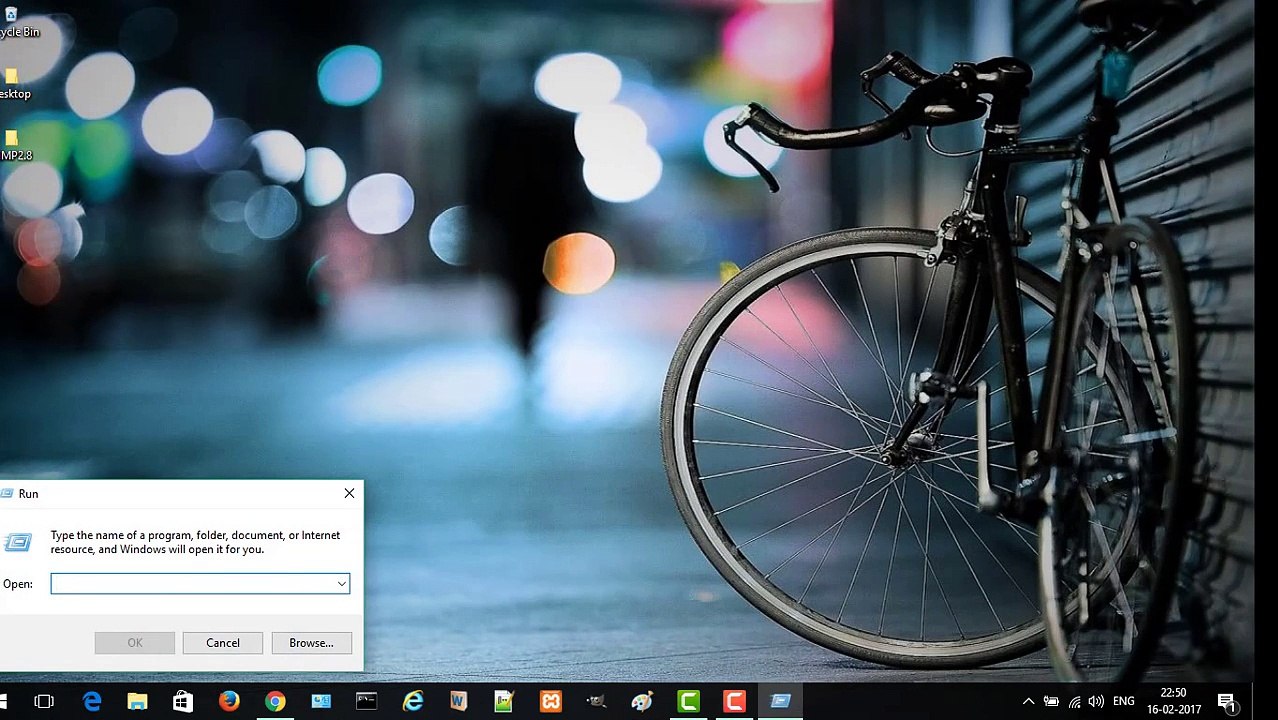Expand the Open combo box dropdown arrow
This screenshot has width=1278, height=720.
342,584
